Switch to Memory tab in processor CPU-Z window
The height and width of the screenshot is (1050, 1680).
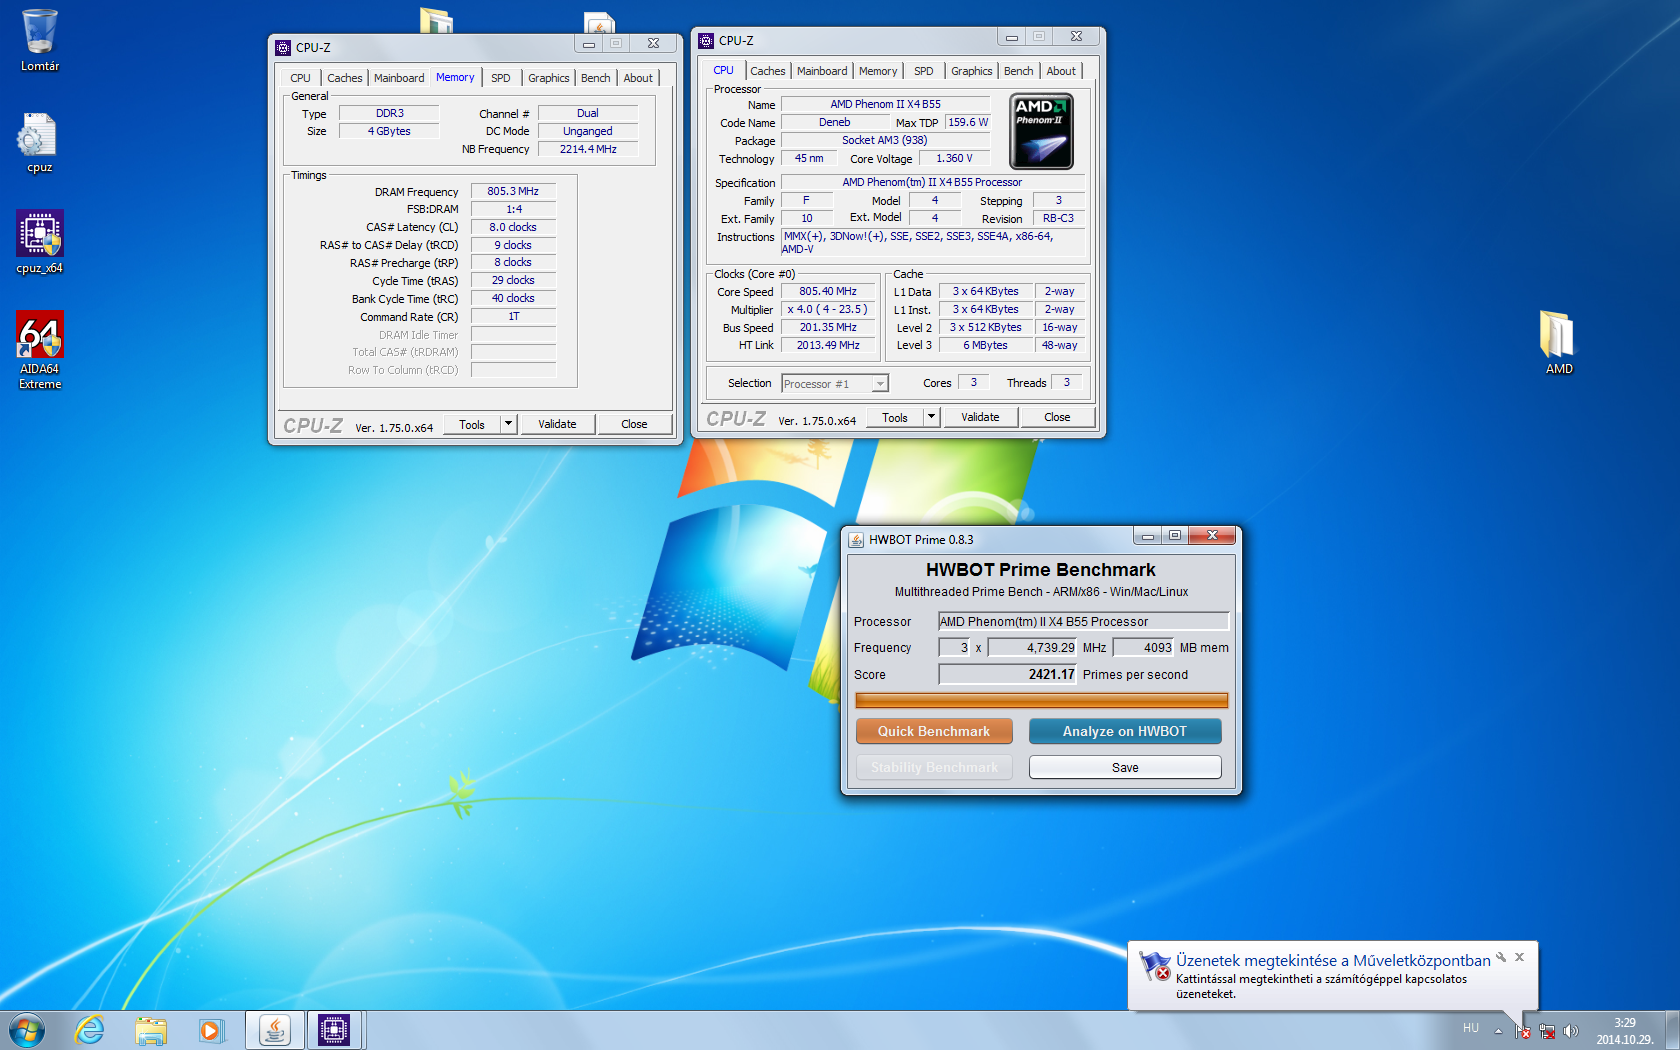pos(878,71)
